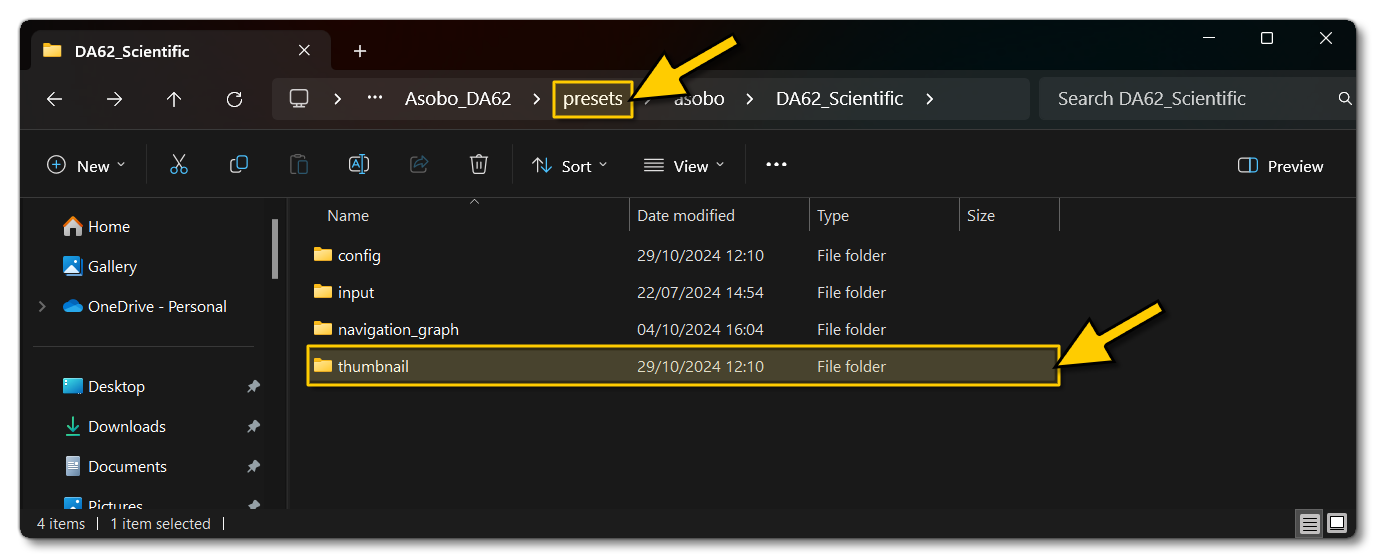Click the navigation_graph folder icon

pos(322,328)
